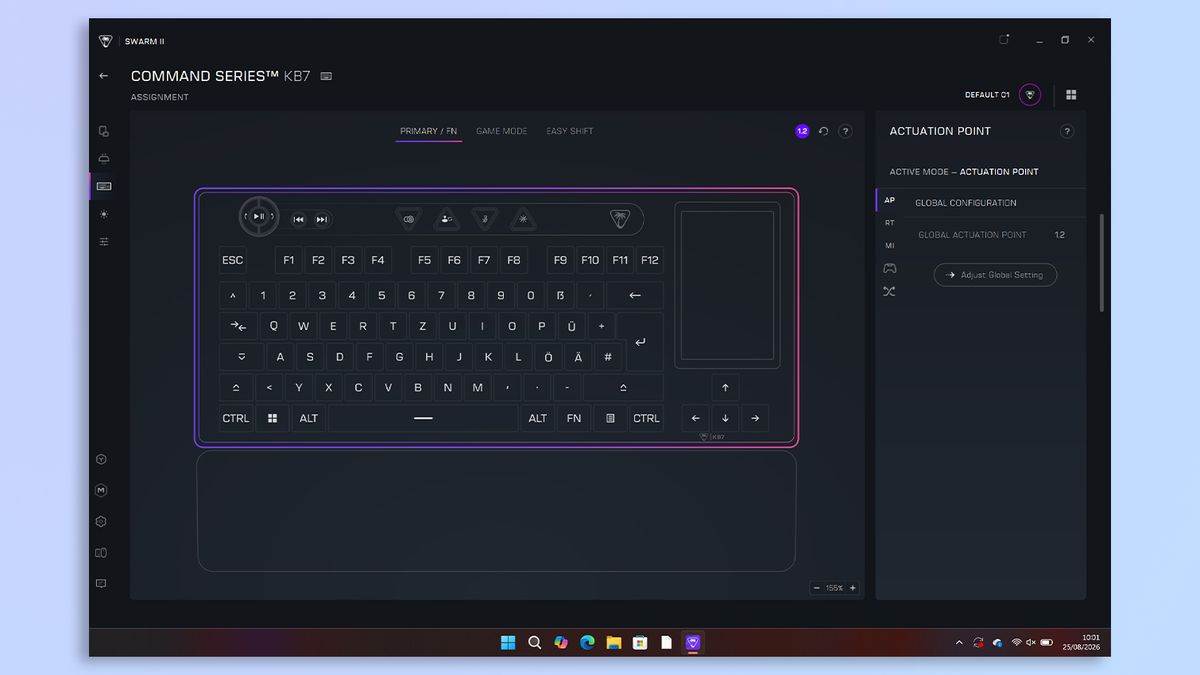Image resolution: width=1200 pixels, height=675 pixels.
Task: Select the AP mode tab
Action: pyautogui.click(x=890, y=200)
